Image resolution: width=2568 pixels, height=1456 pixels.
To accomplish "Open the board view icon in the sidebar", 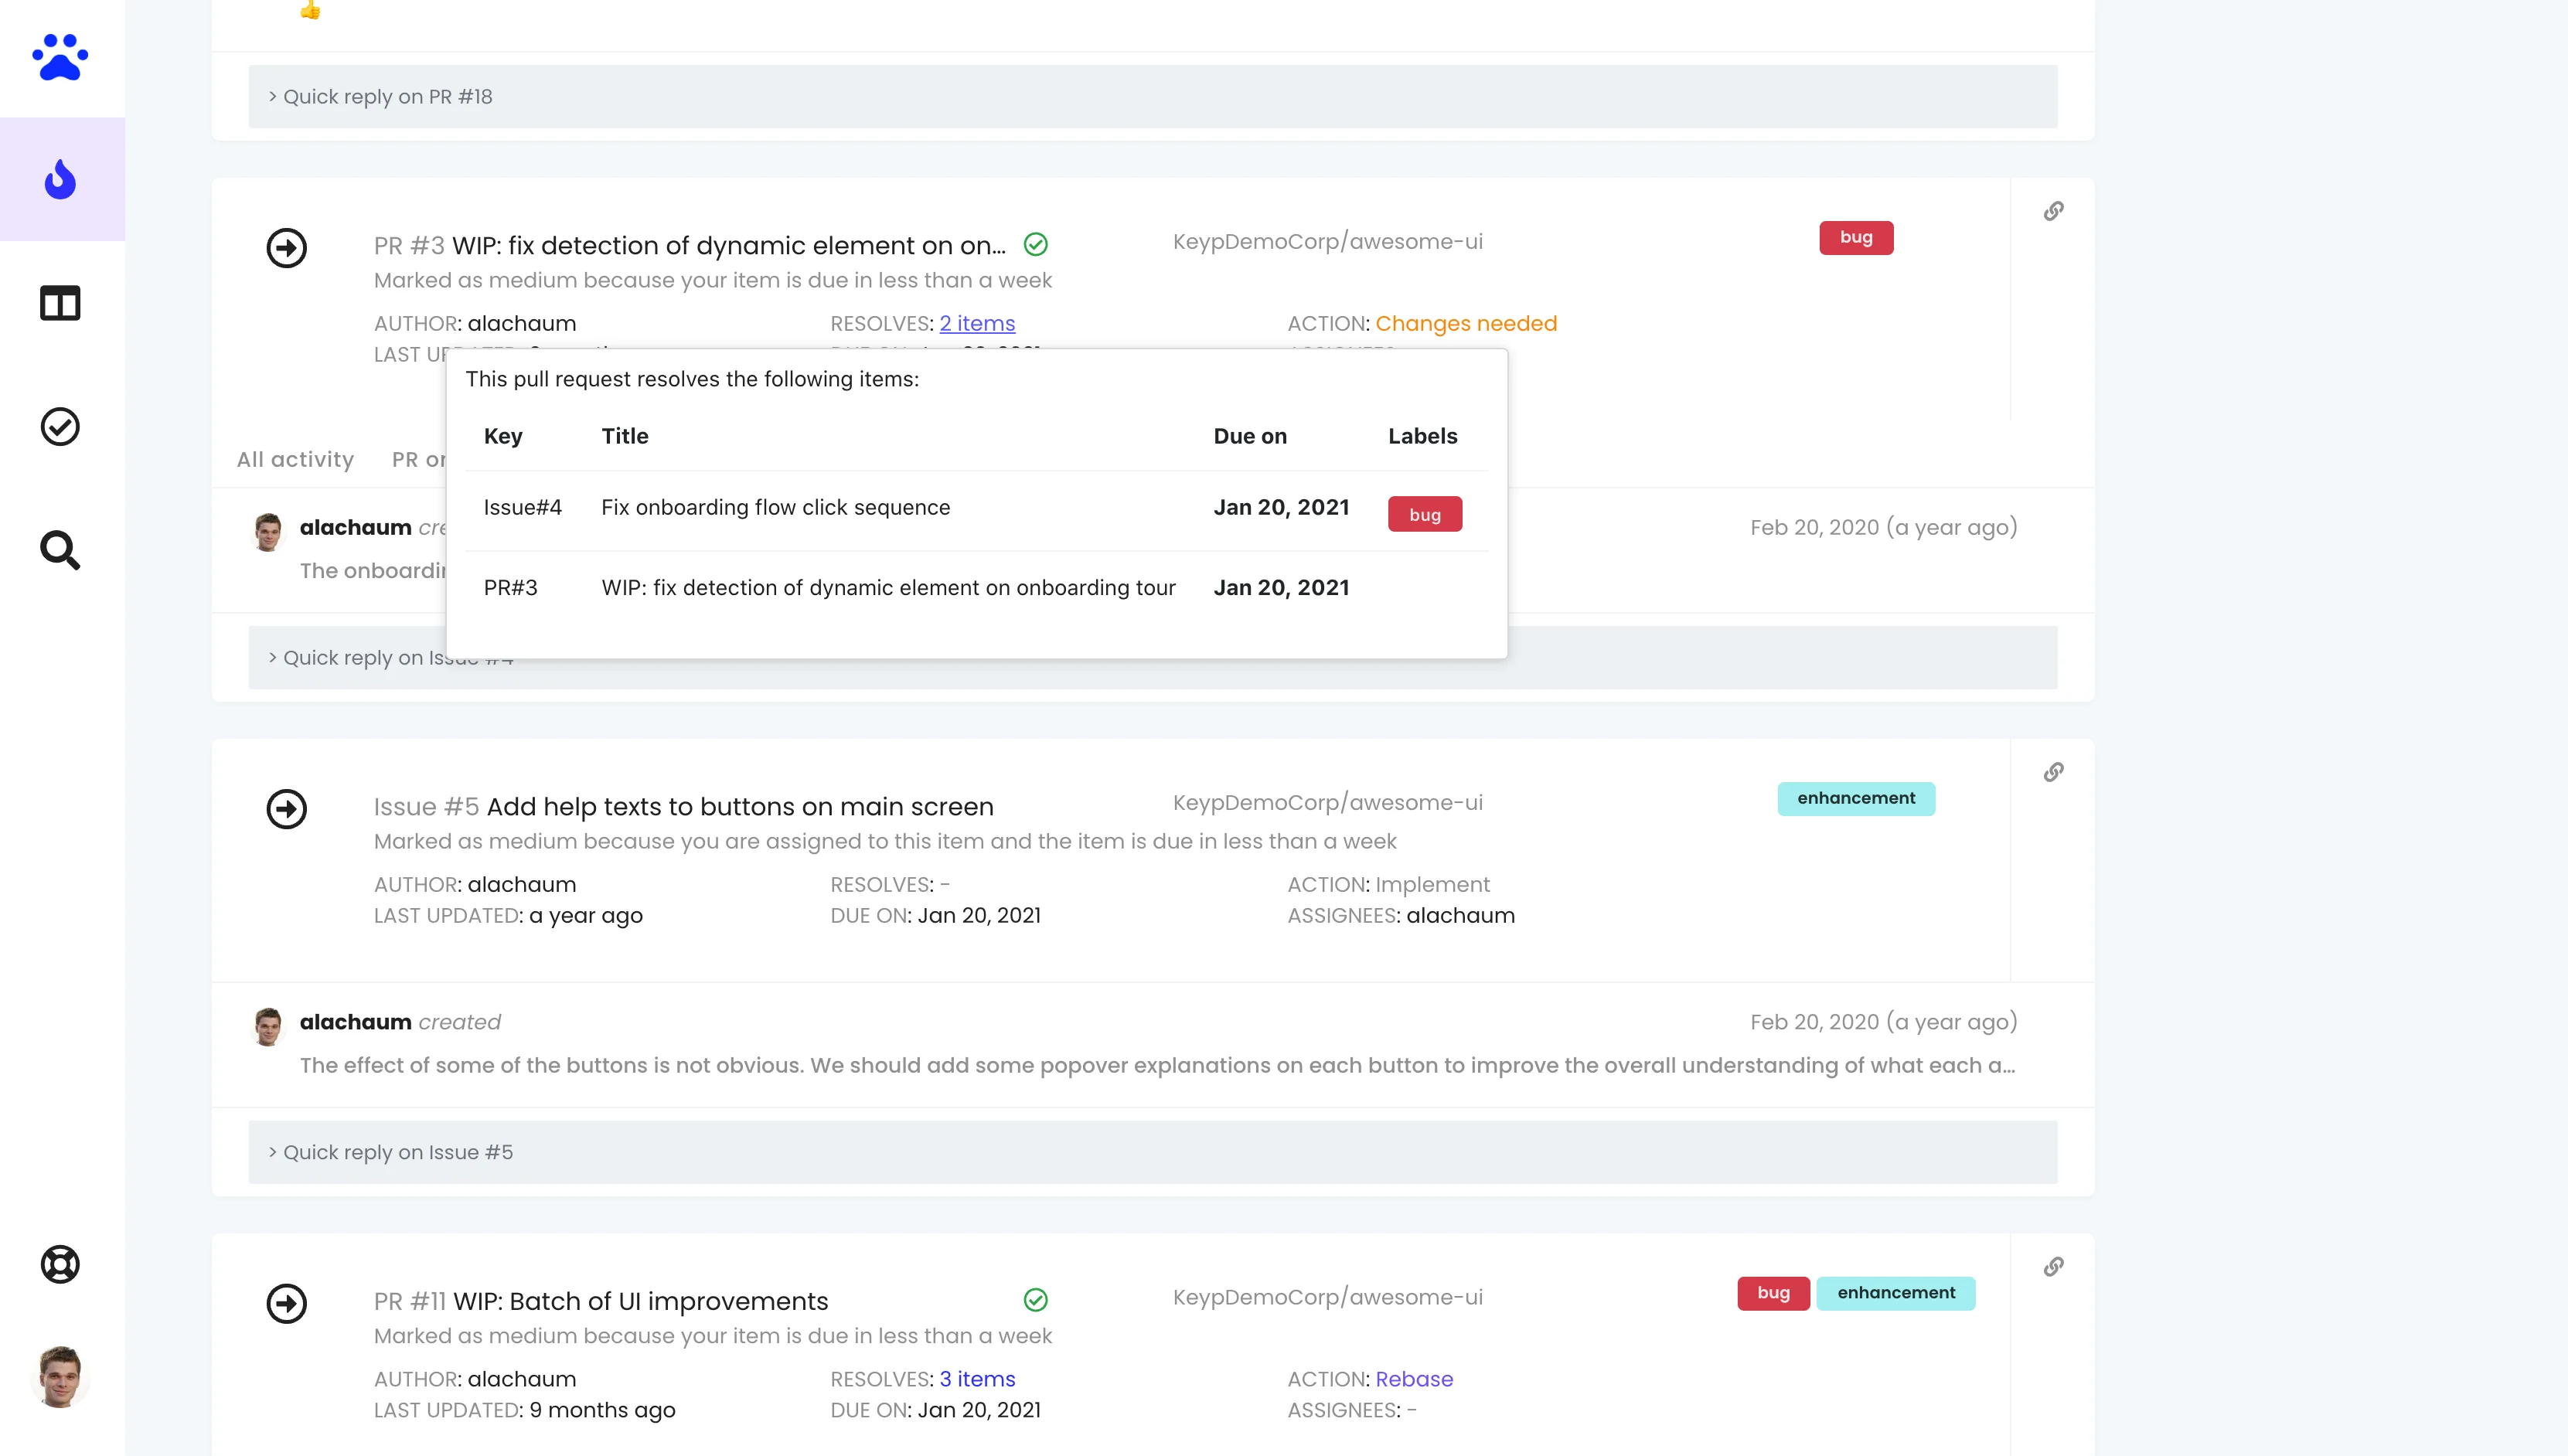I will [60, 303].
